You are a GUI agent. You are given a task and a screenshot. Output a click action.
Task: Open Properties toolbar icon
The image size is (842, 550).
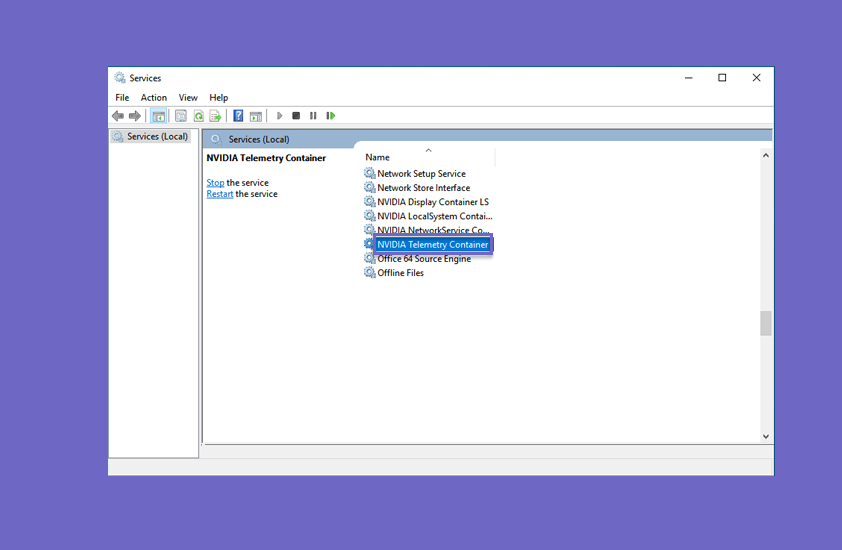click(180, 115)
